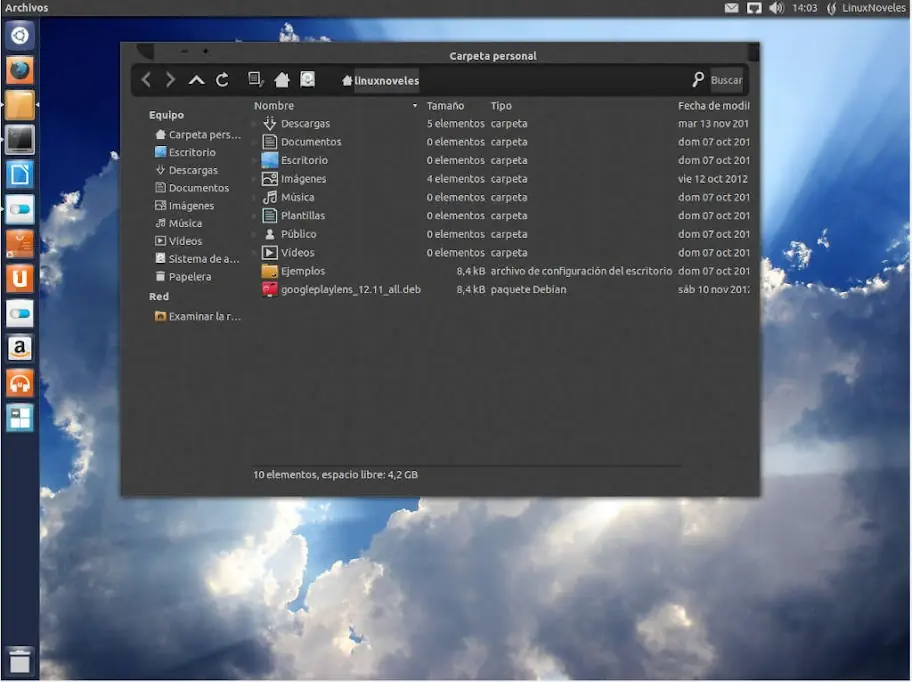Viewport: 912px width, 682px height.
Task: Select Documentos in the sidebar
Action: 192,188
